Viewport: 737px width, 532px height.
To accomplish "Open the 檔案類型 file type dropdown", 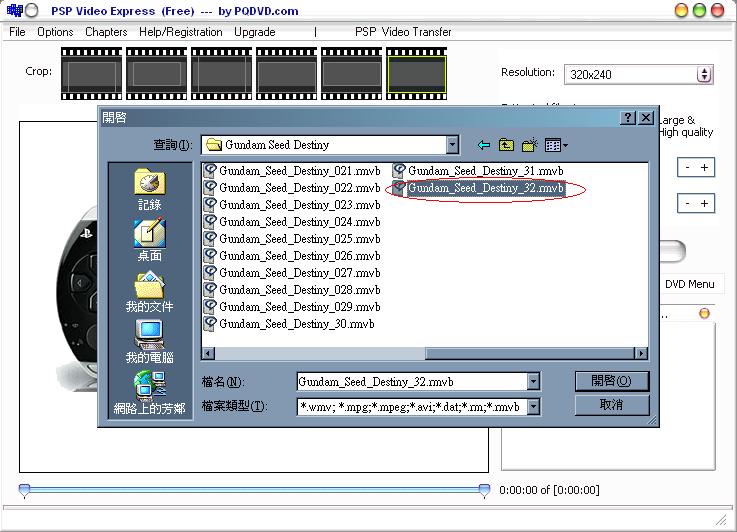I will (533, 406).
